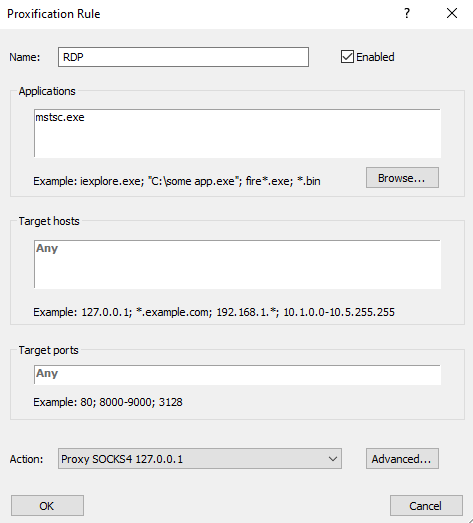Click the Target ports field

(x=237, y=375)
